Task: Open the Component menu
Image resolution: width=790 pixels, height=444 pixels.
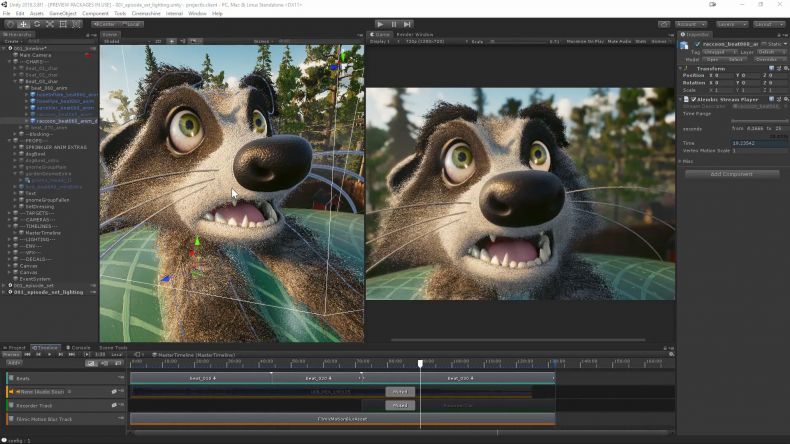Action: pyautogui.click(x=95, y=14)
